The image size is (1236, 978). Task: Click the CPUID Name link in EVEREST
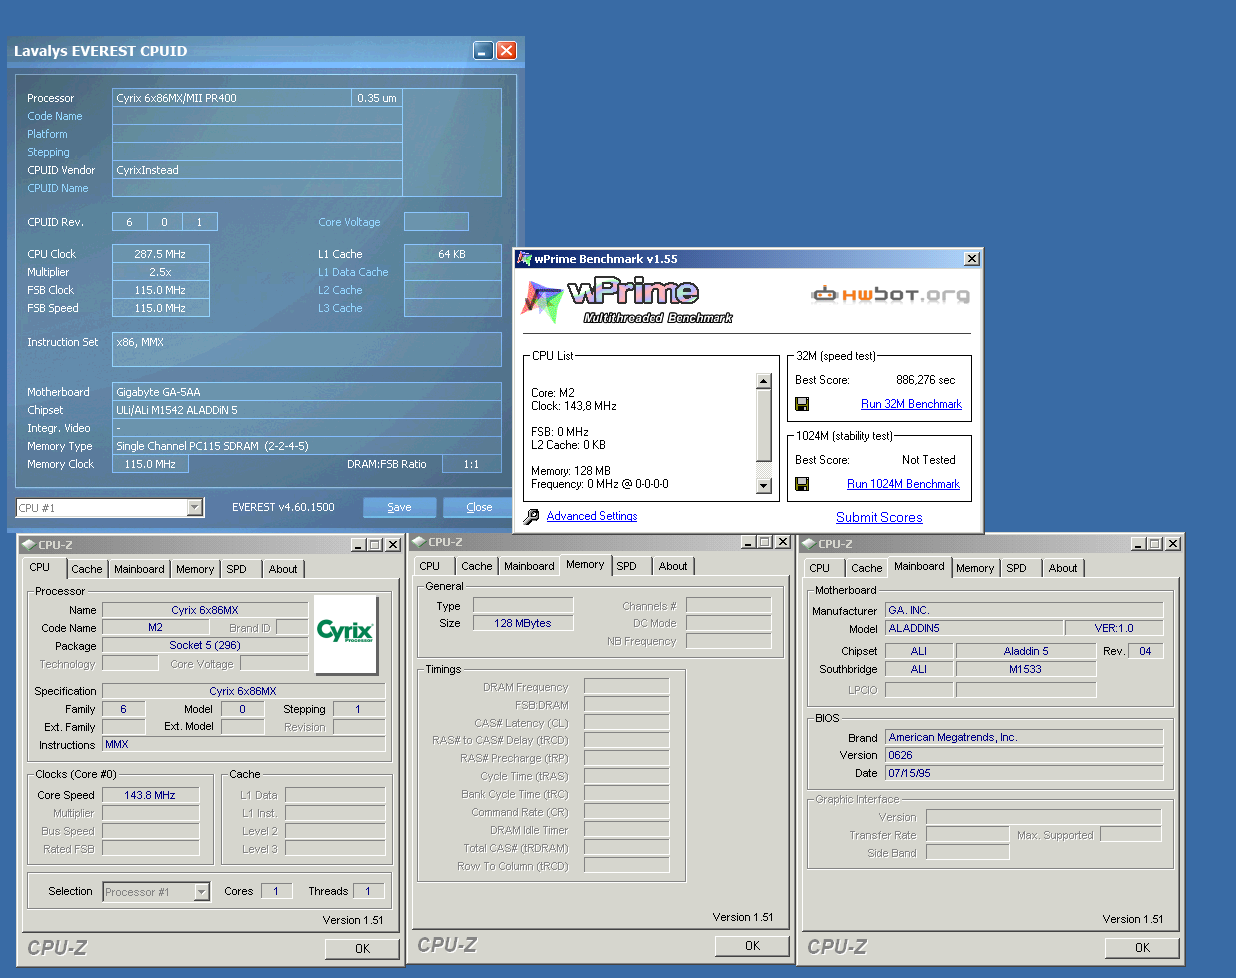pos(58,188)
